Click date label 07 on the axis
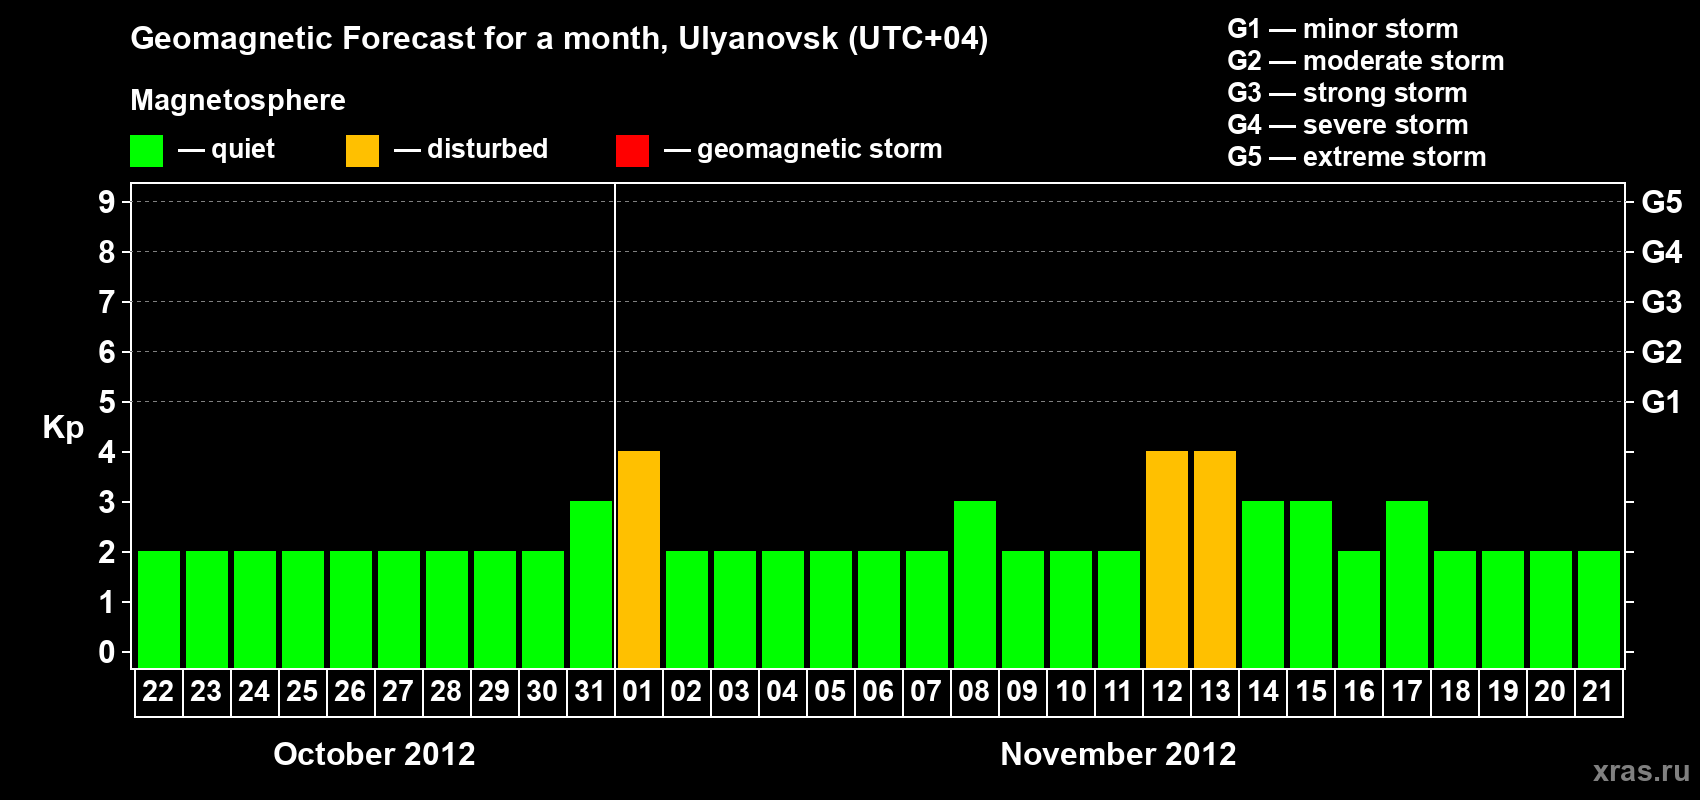 tap(926, 691)
